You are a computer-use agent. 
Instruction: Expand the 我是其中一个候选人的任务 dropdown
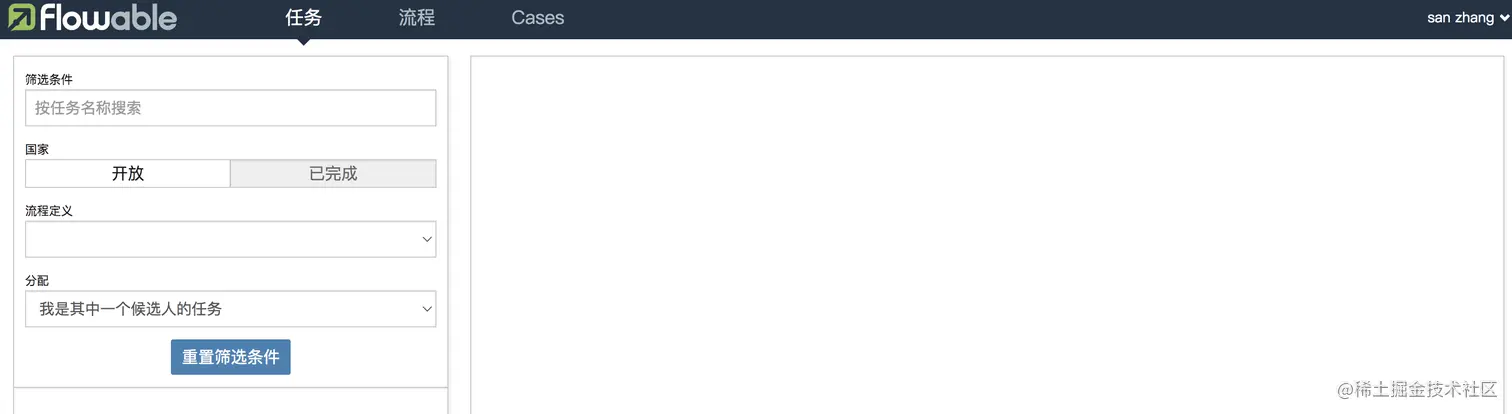(x=231, y=309)
